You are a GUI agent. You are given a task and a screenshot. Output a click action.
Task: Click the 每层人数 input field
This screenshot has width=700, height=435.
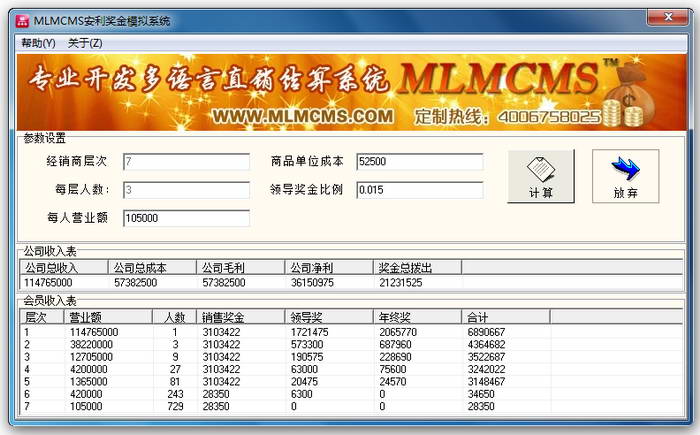pos(187,190)
